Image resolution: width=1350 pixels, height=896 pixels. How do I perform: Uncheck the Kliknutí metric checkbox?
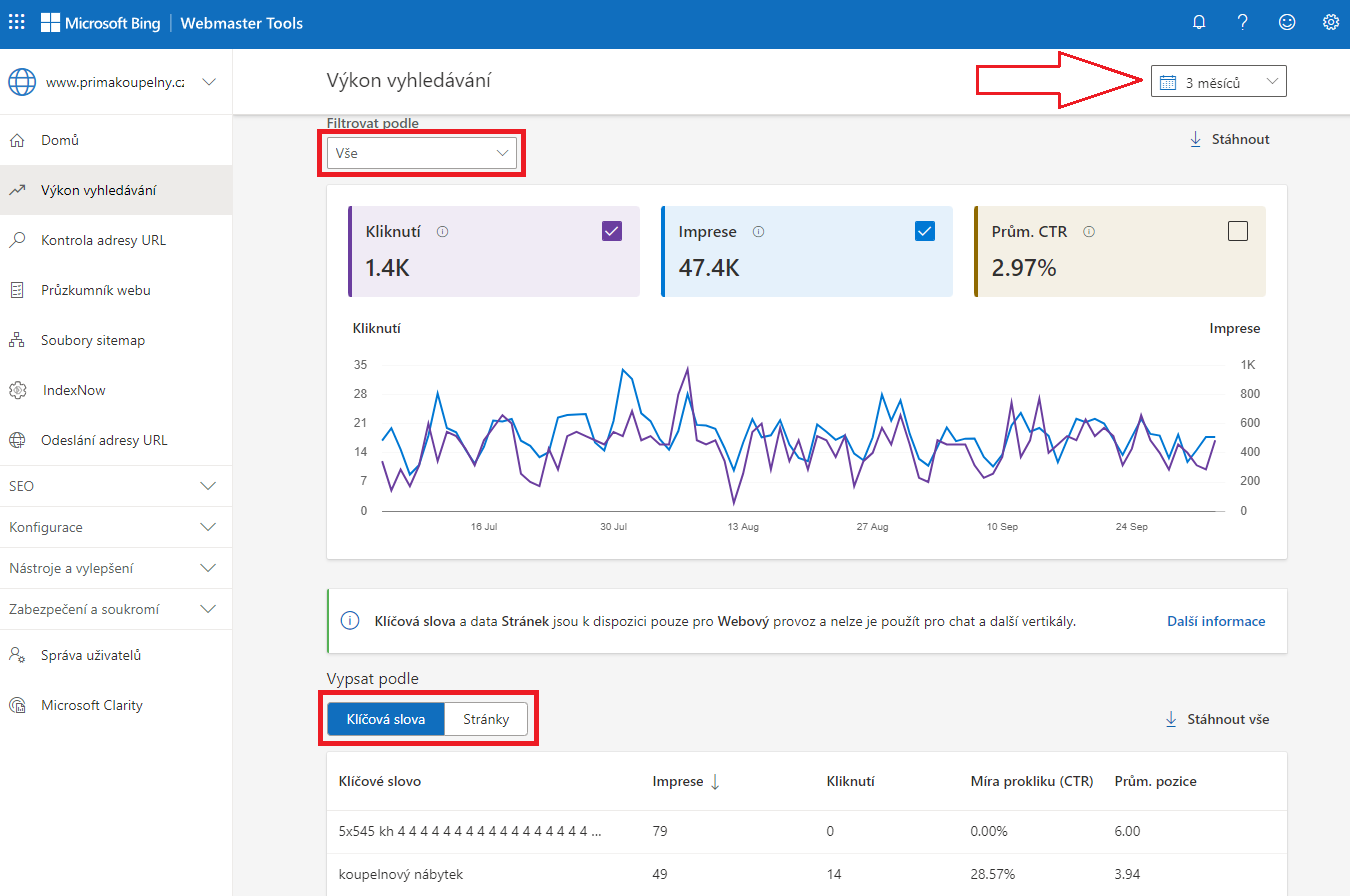[x=612, y=231]
